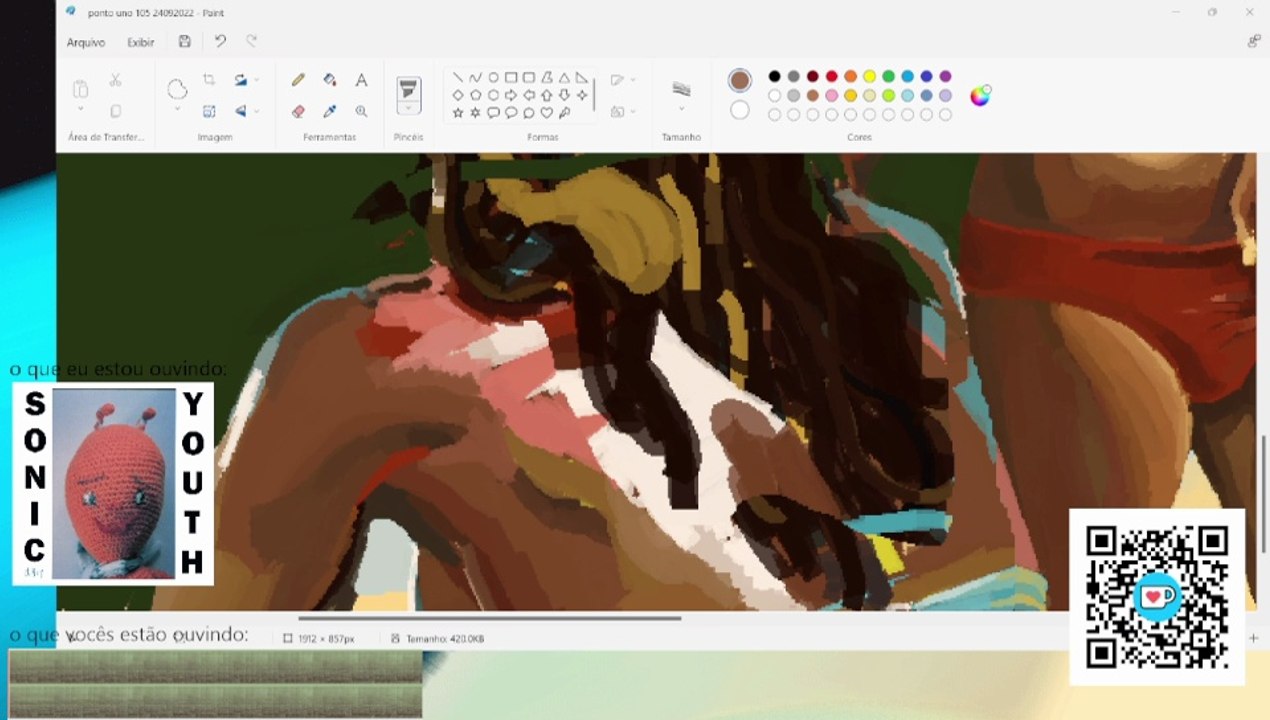The image size is (1270, 720).
Task: Select the Pencil tool
Action: tap(298, 80)
